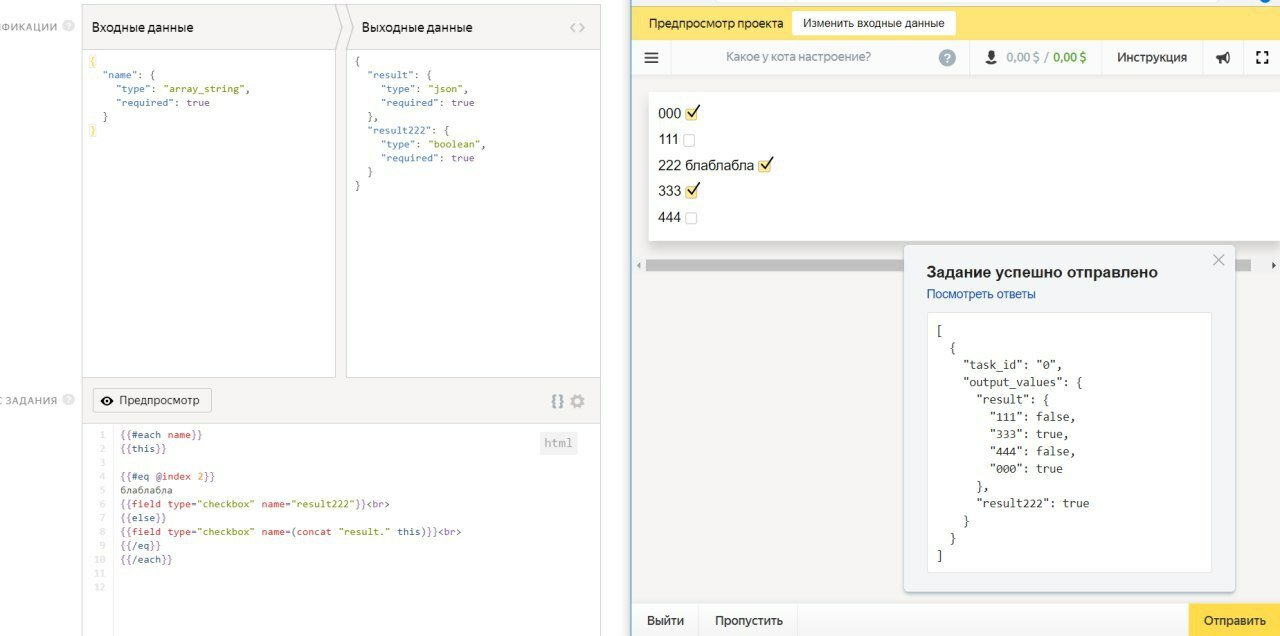Click the Выйти button
This screenshot has height=636, width=1280.
pyautogui.click(x=665, y=620)
